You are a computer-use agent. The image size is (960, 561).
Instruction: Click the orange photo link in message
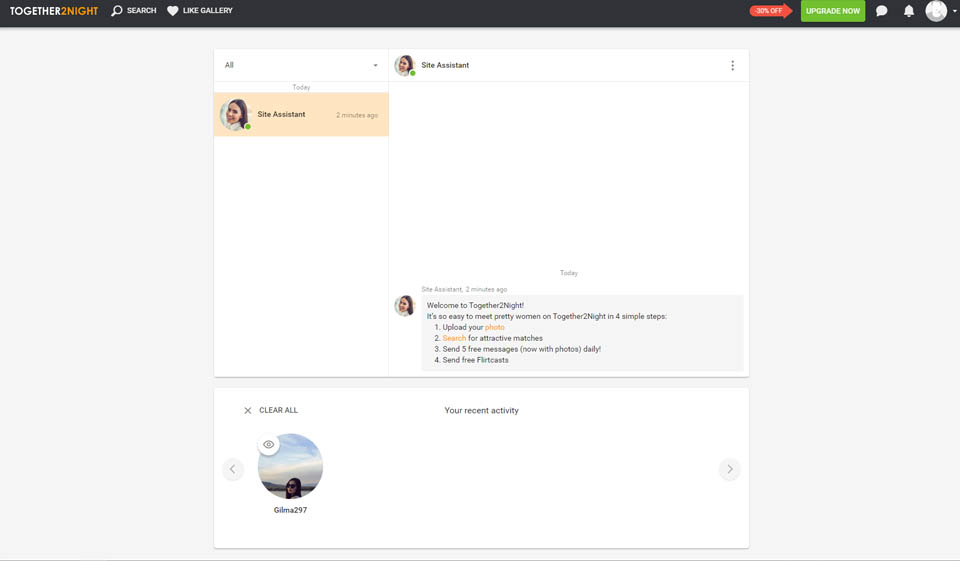click(495, 328)
